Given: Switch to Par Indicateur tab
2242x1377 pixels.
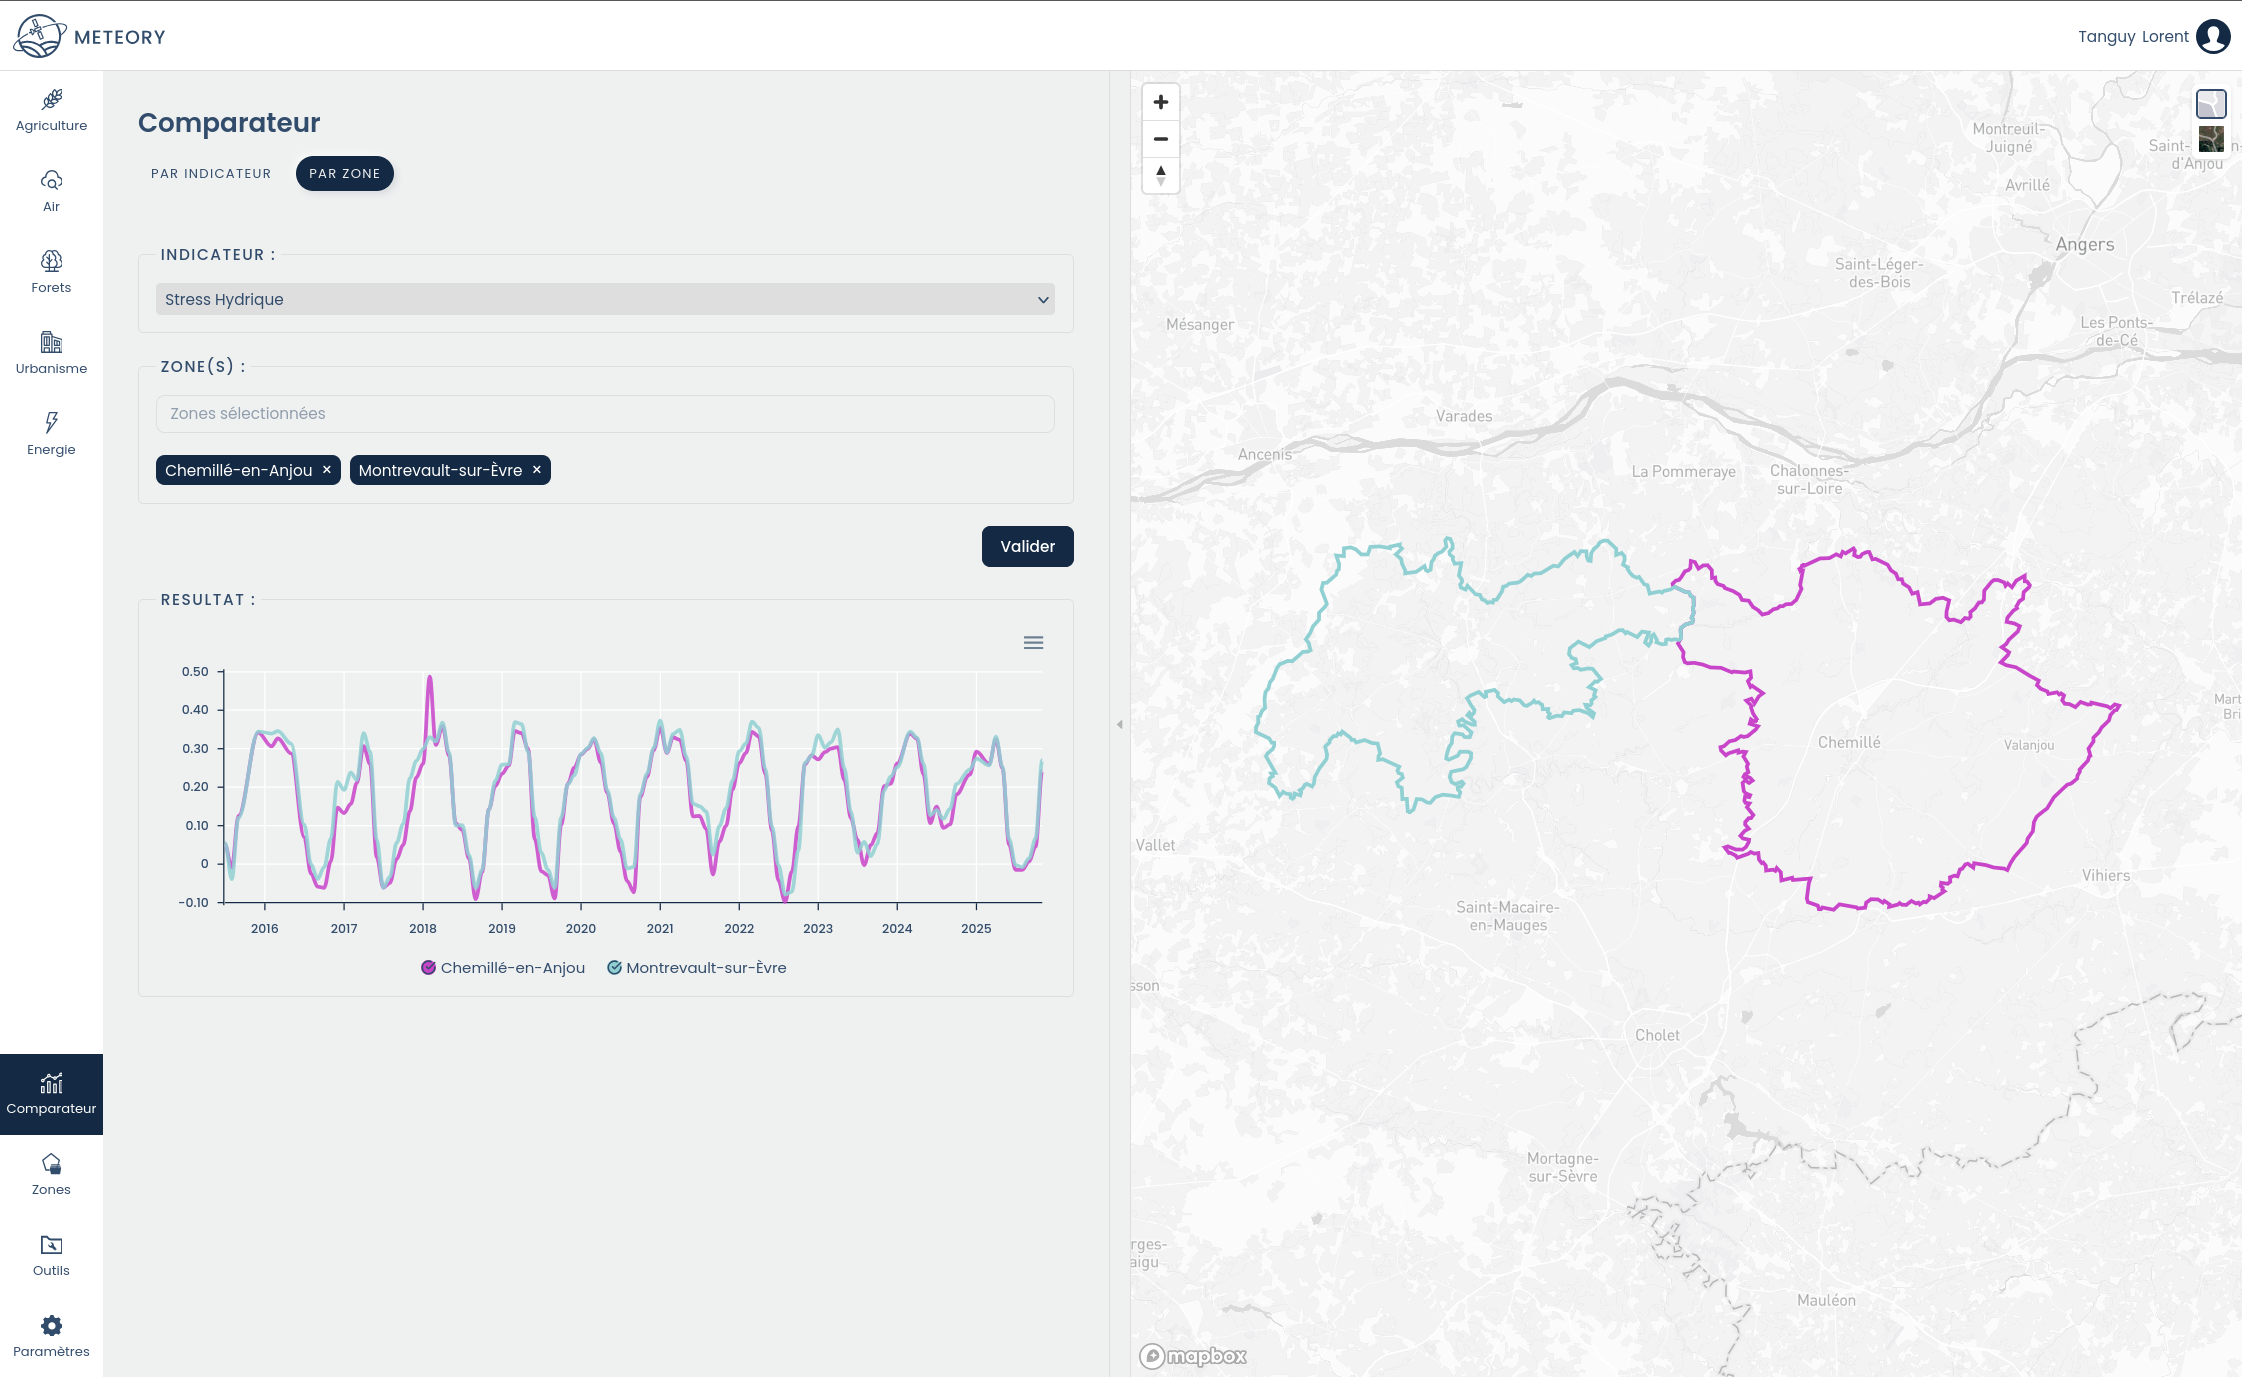Looking at the screenshot, I should tap(211, 174).
